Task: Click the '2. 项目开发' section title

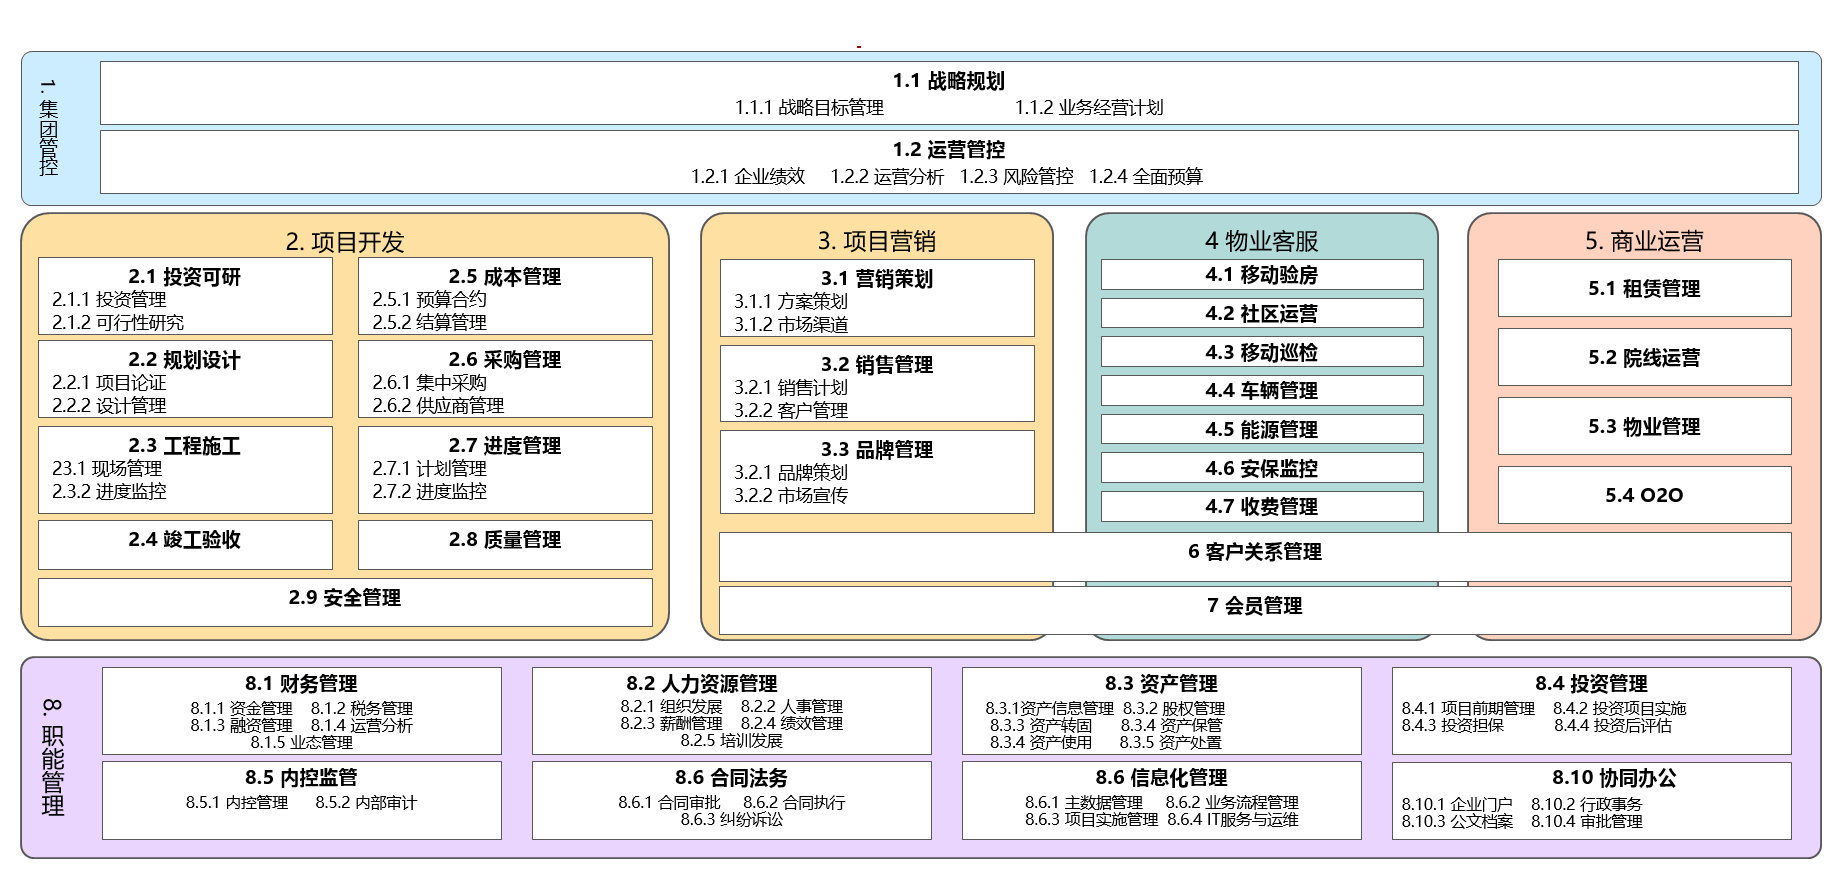Action: pyautogui.click(x=345, y=242)
